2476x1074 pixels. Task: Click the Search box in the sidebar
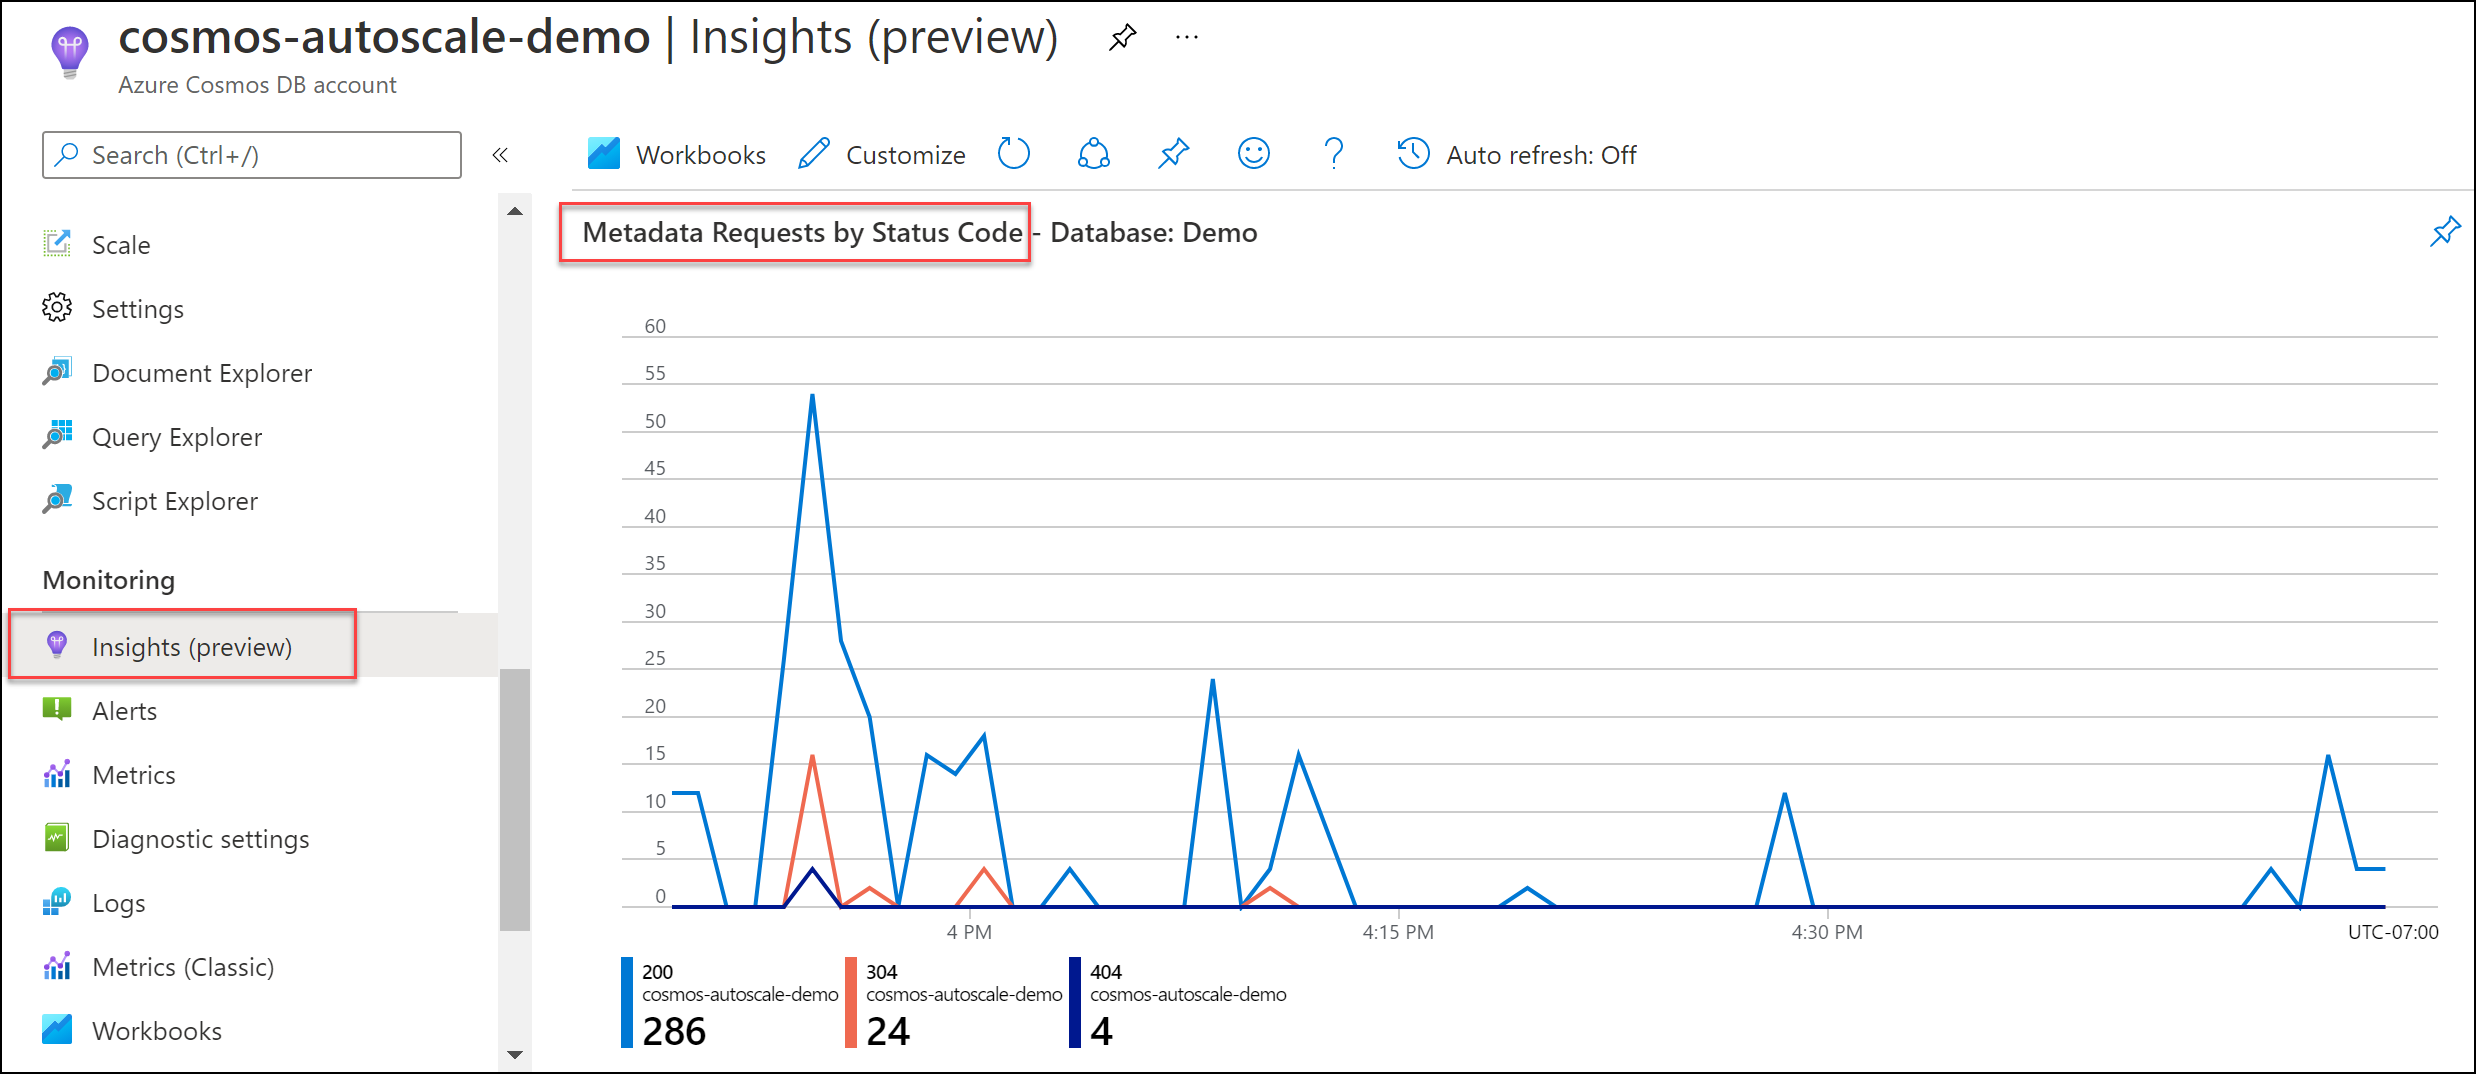(250, 155)
